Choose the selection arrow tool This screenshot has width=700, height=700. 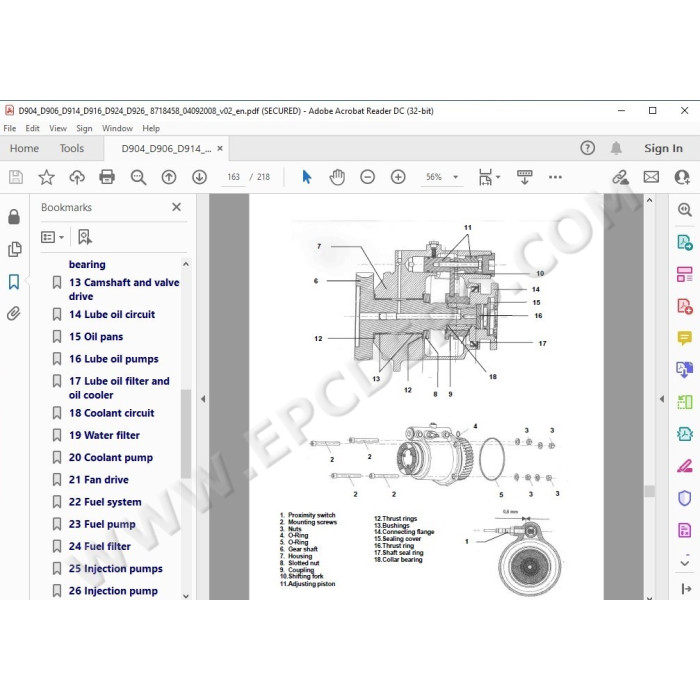[306, 177]
